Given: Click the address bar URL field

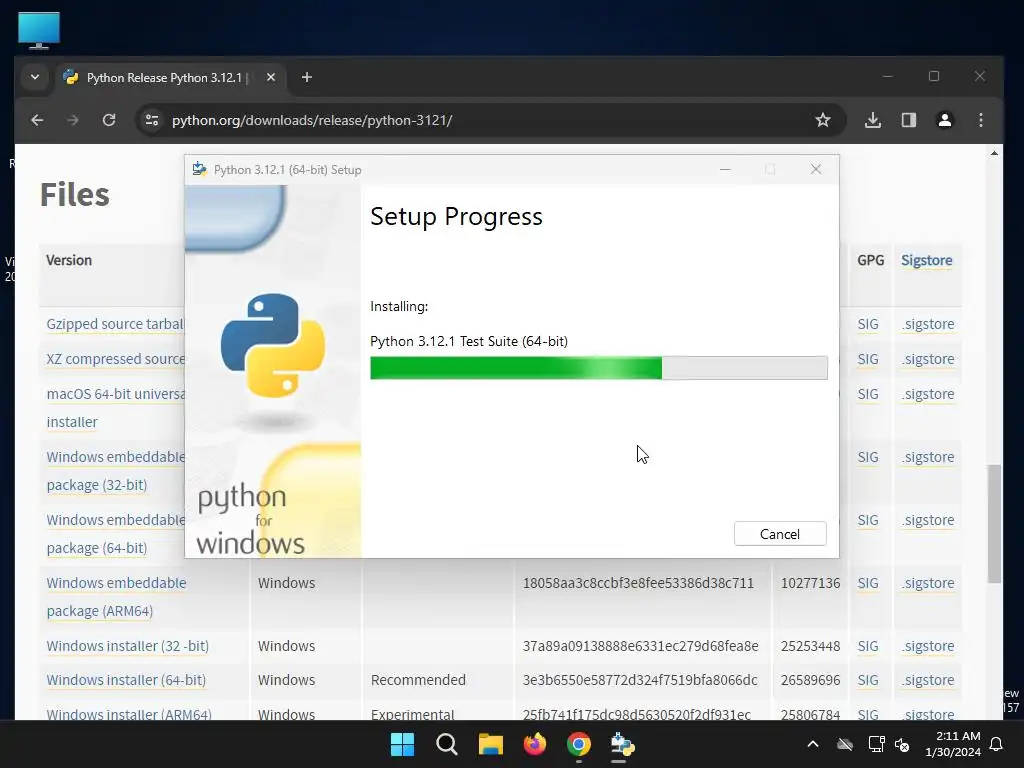Looking at the screenshot, I should [483, 120].
